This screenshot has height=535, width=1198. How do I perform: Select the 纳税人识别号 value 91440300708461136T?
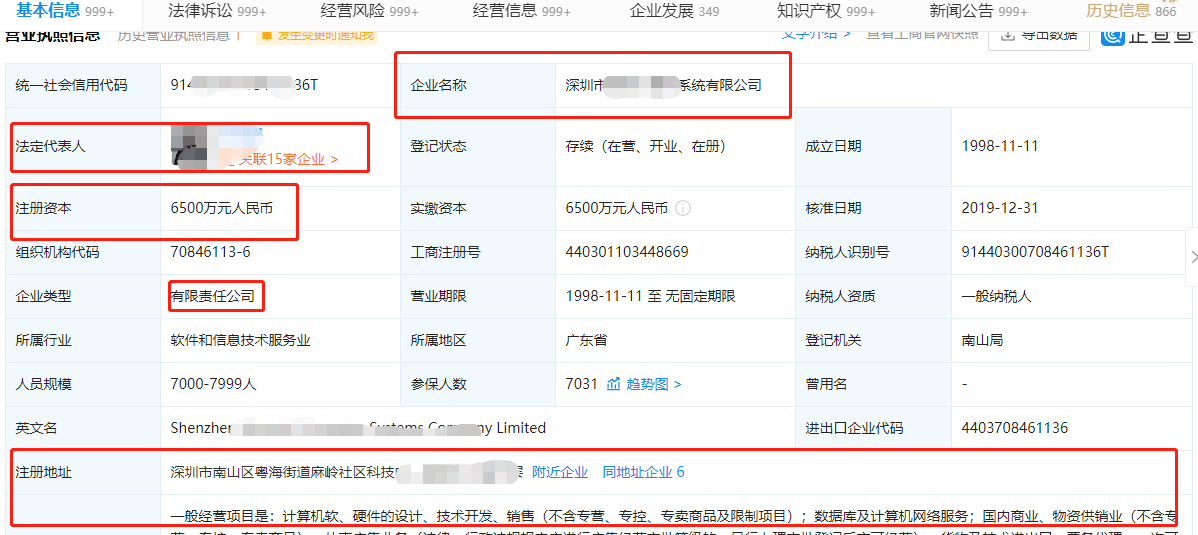pyautogui.click(x=1035, y=252)
